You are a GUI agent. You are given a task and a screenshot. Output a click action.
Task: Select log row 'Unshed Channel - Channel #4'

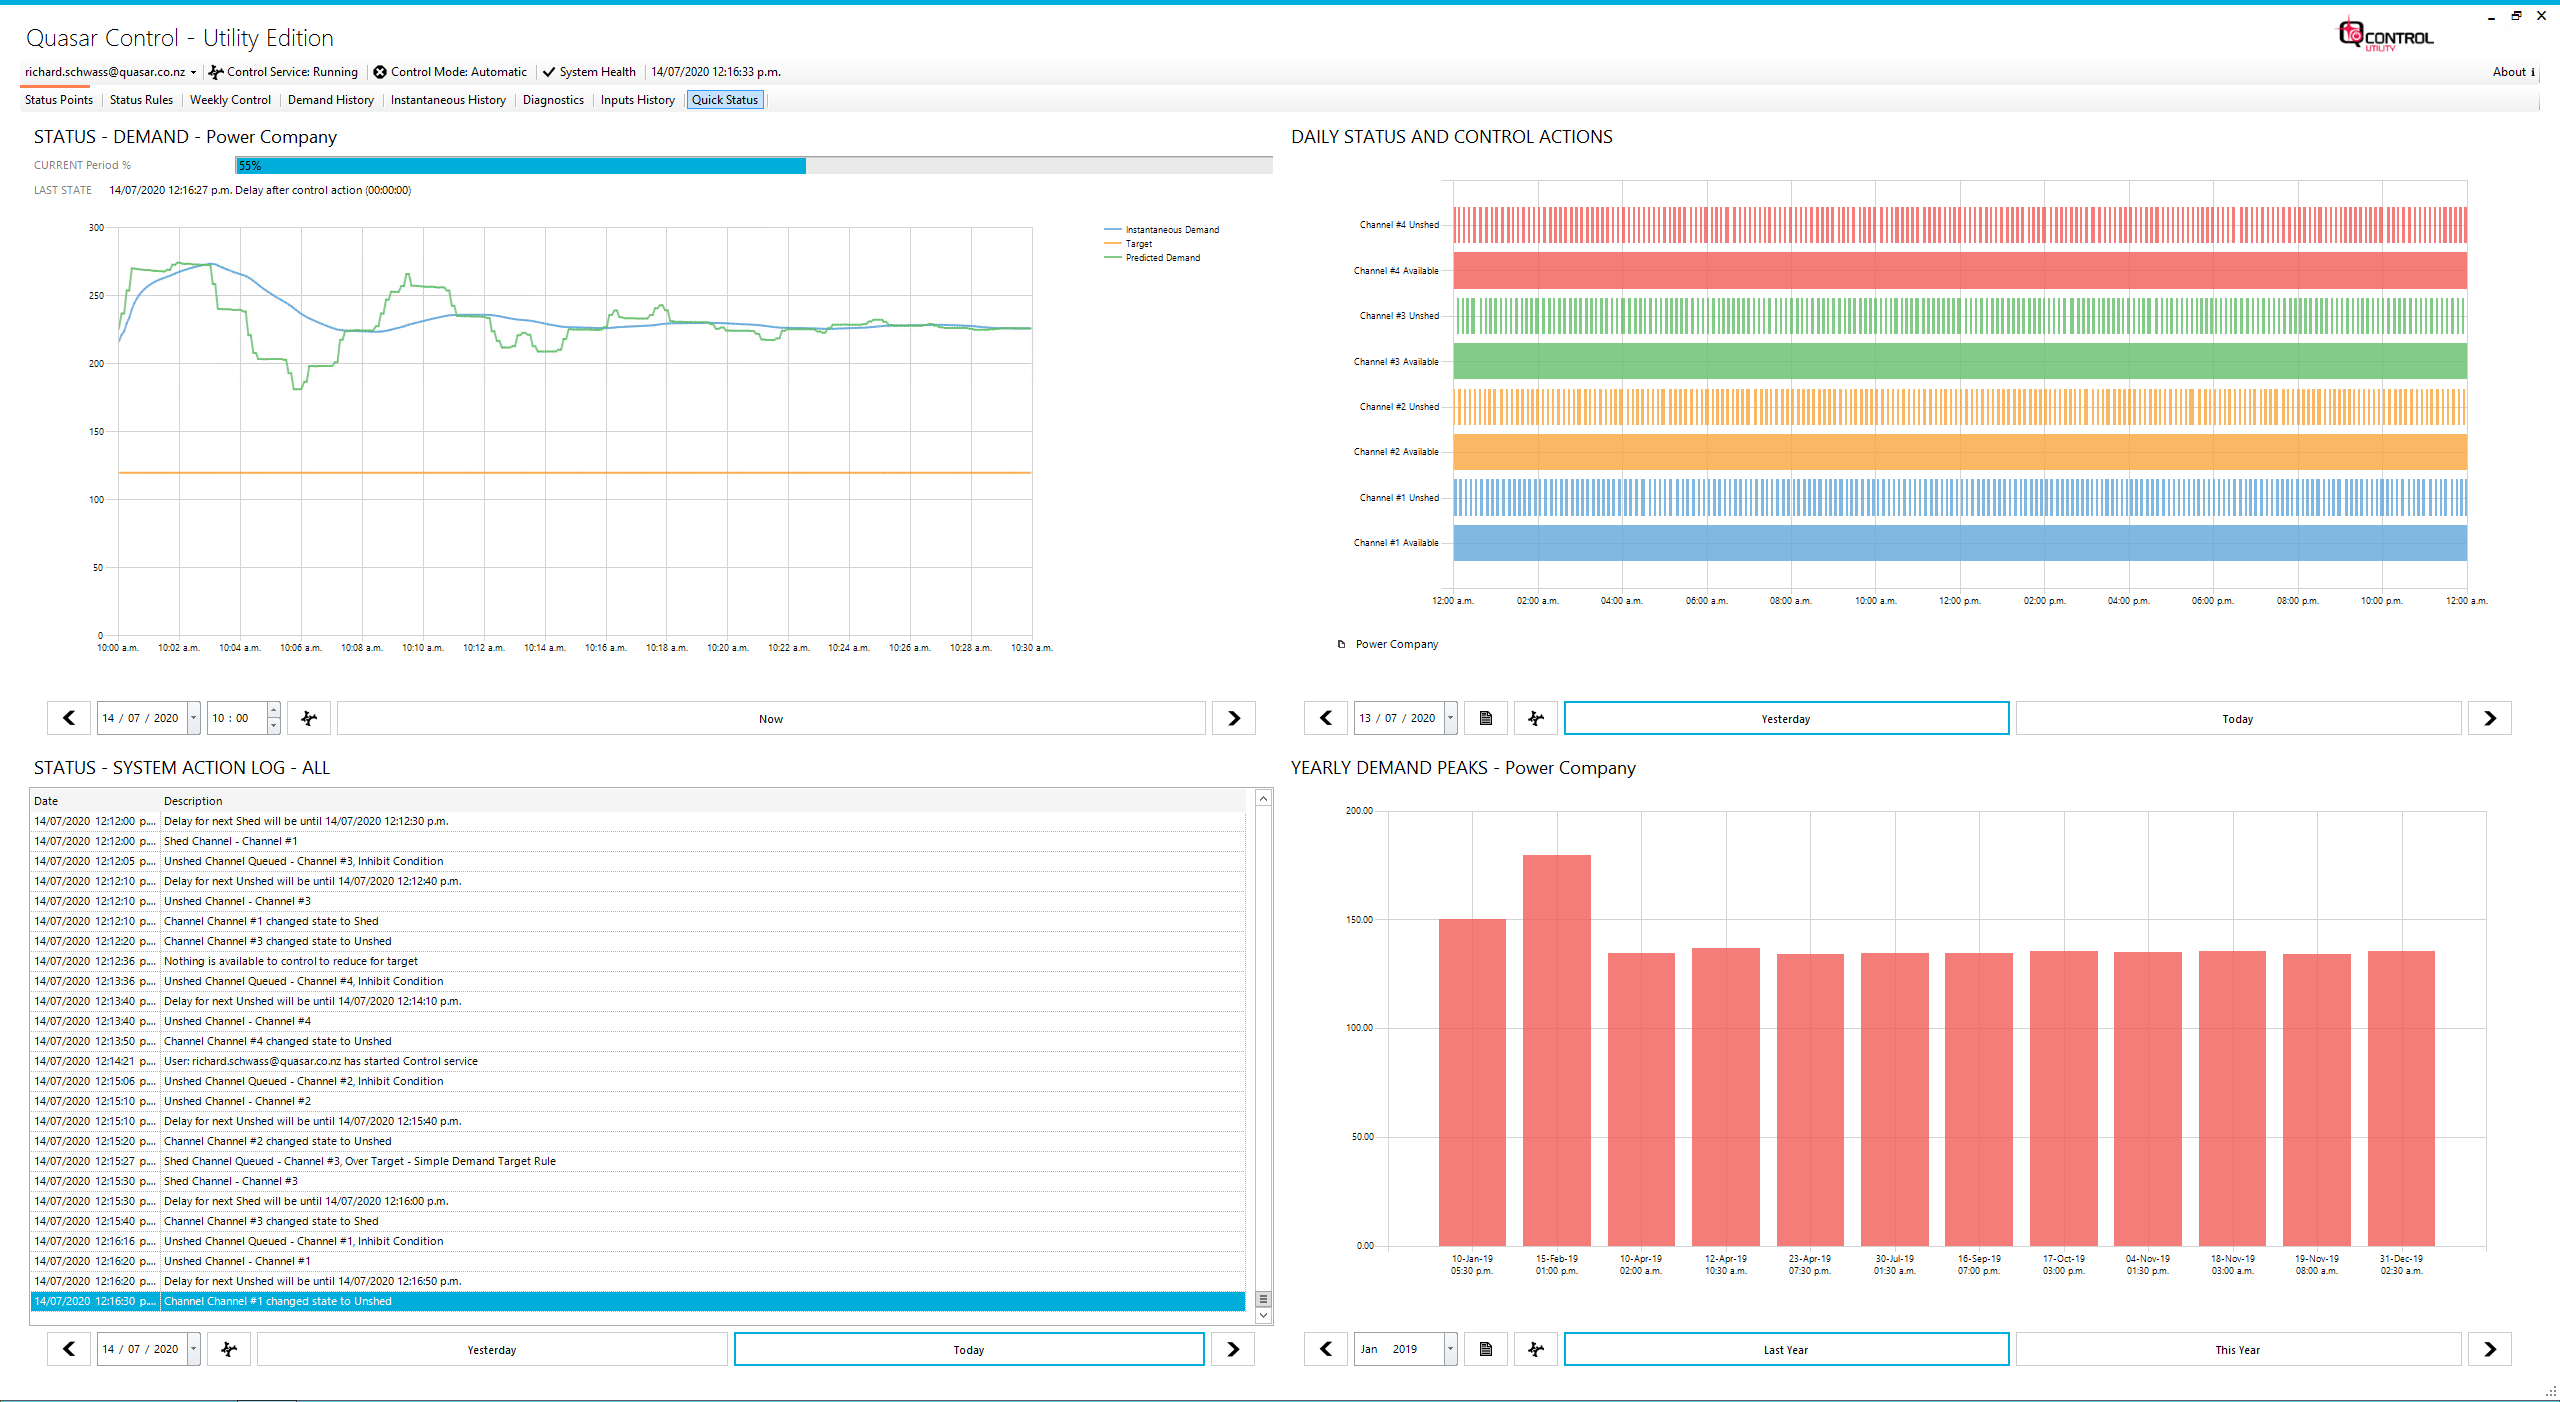pos(638,1021)
